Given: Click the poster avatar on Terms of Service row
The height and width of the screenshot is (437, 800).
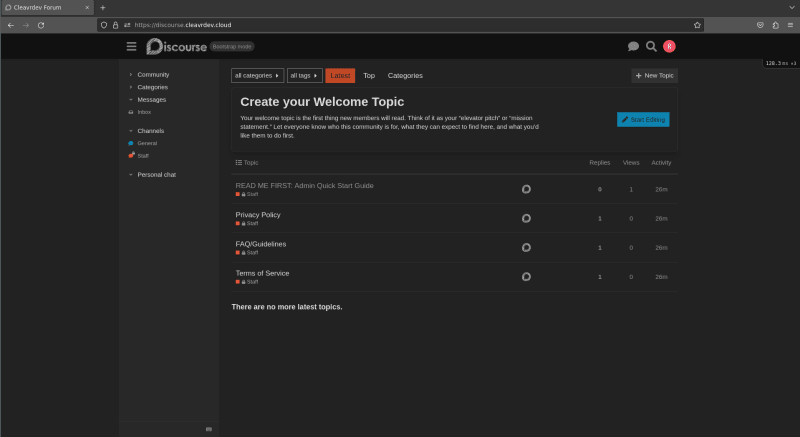Looking at the screenshot, I should point(526,276).
